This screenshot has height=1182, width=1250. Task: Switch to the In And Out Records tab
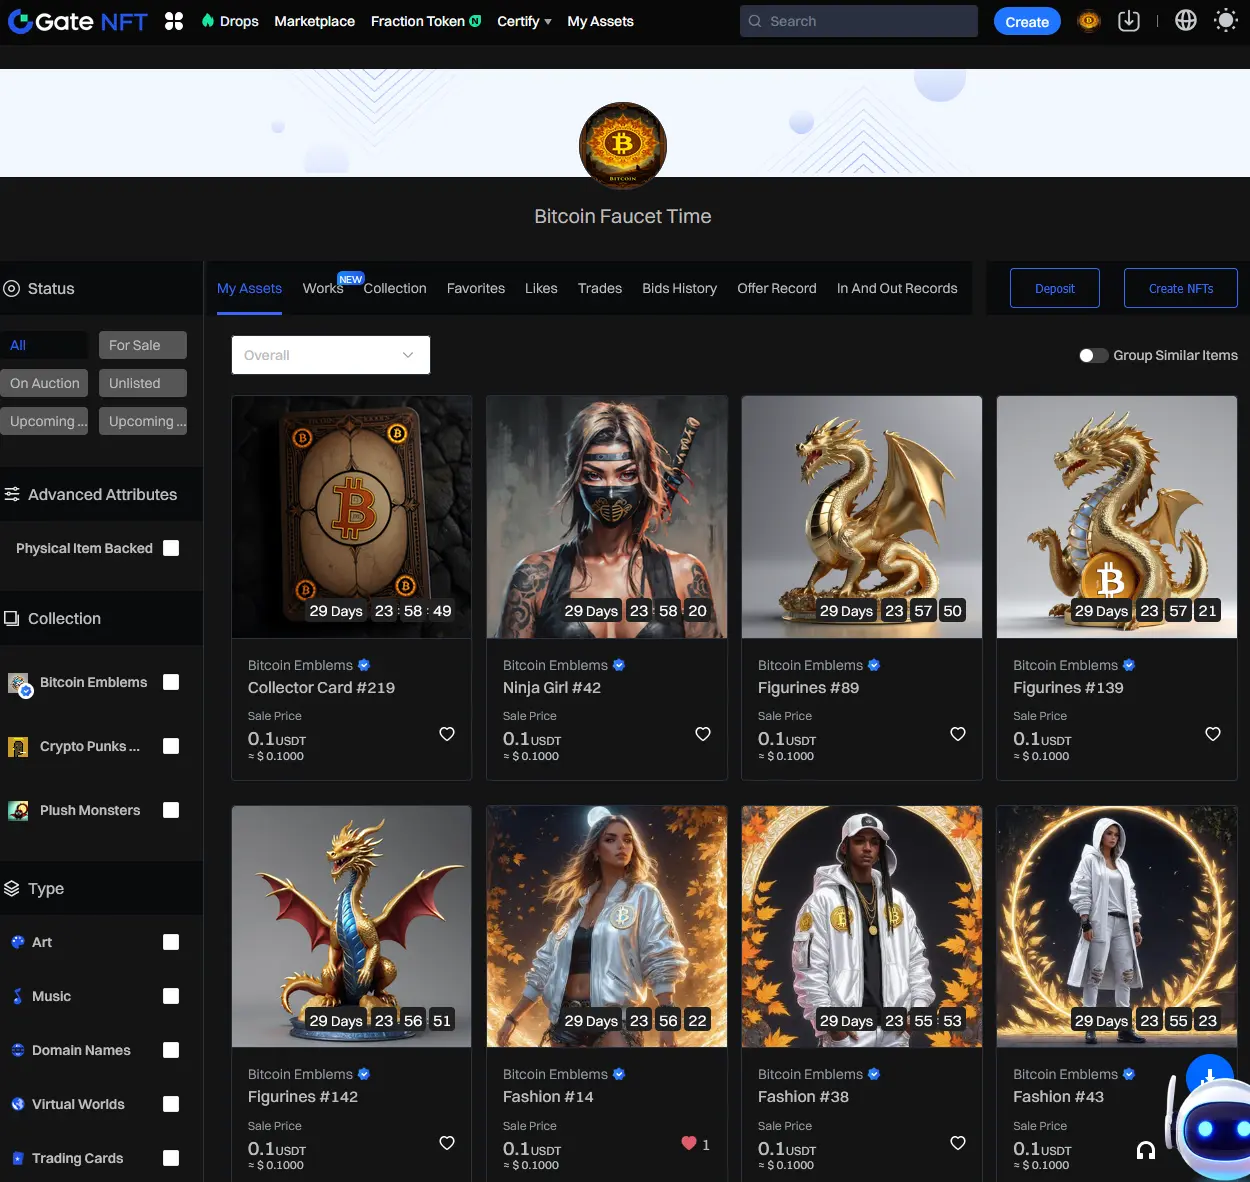pyautogui.click(x=897, y=288)
